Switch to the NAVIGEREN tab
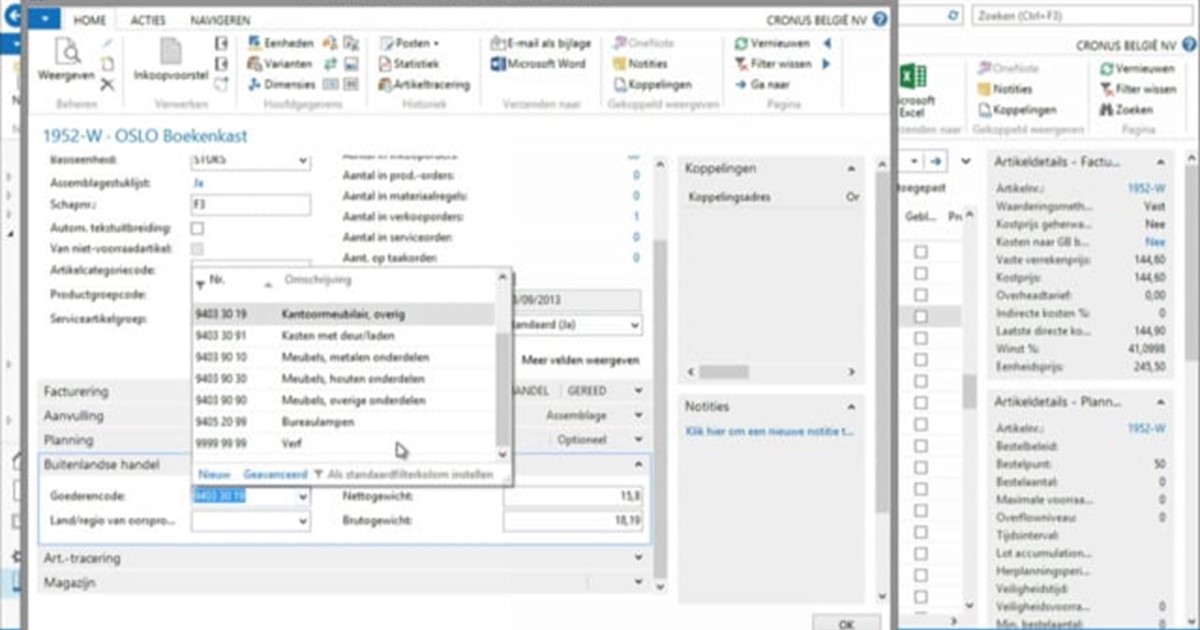Image resolution: width=1200 pixels, height=630 pixels. click(x=218, y=20)
